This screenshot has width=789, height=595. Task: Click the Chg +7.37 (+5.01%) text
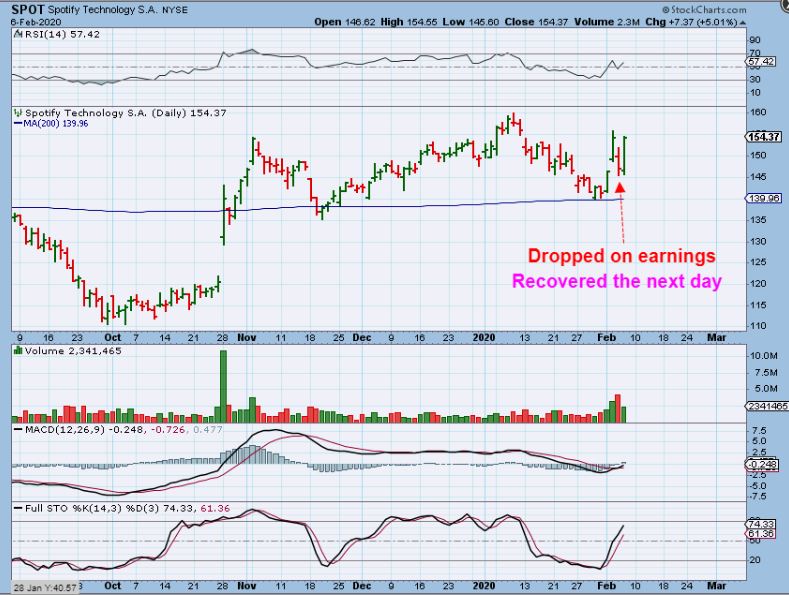pyautogui.click(x=691, y=22)
